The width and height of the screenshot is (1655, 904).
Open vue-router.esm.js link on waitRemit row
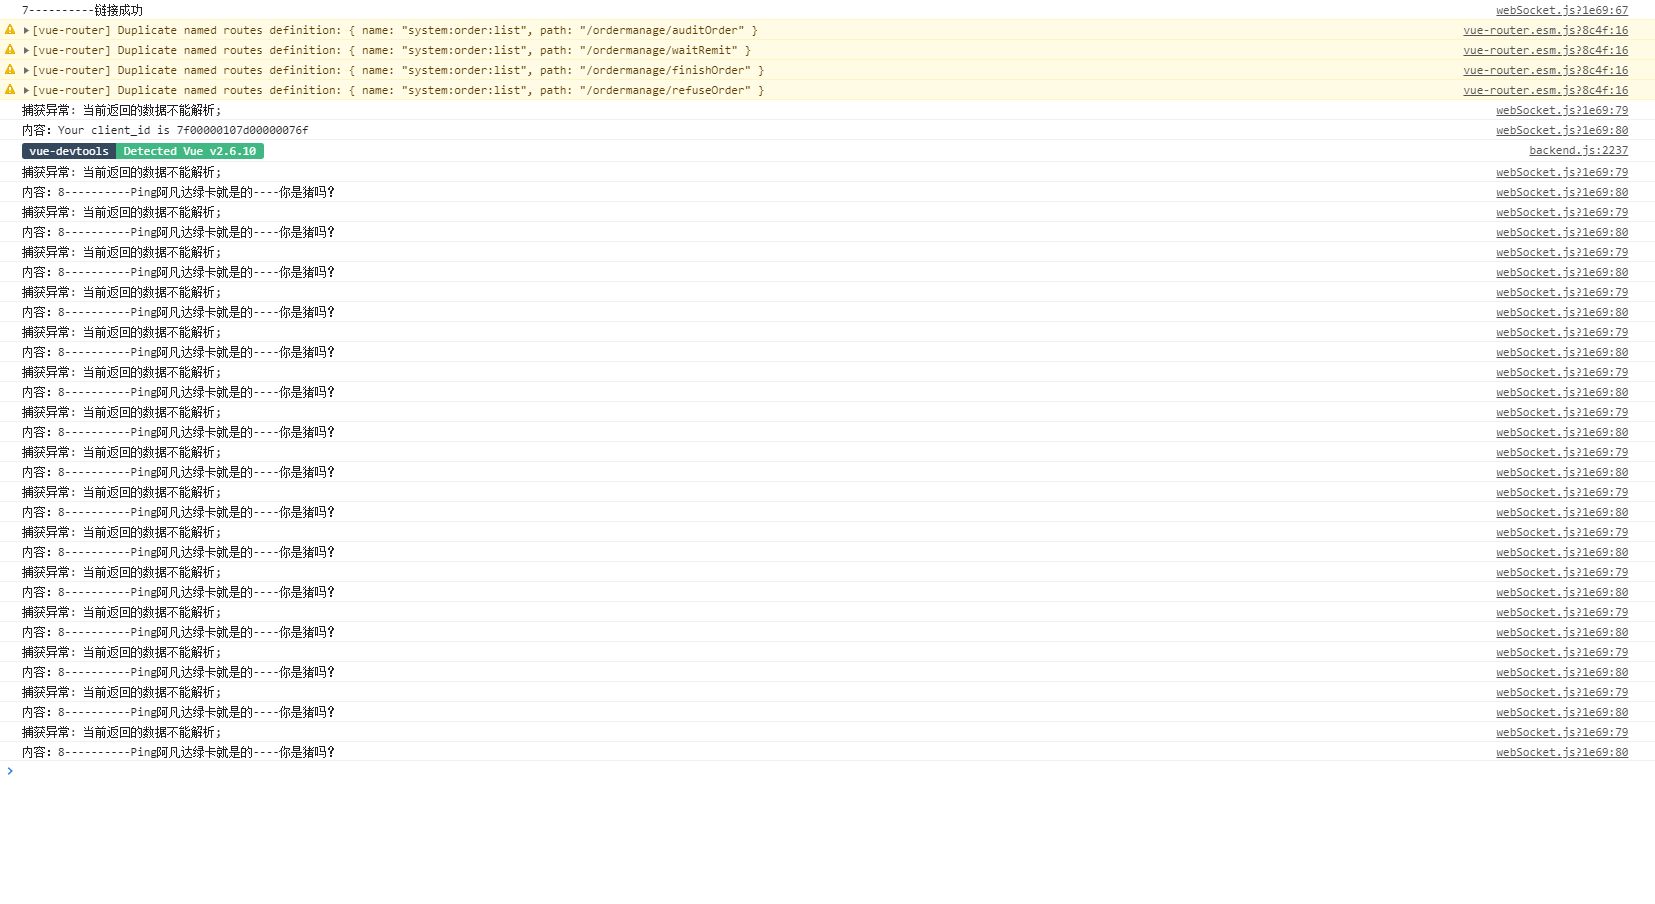[1545, 50]
